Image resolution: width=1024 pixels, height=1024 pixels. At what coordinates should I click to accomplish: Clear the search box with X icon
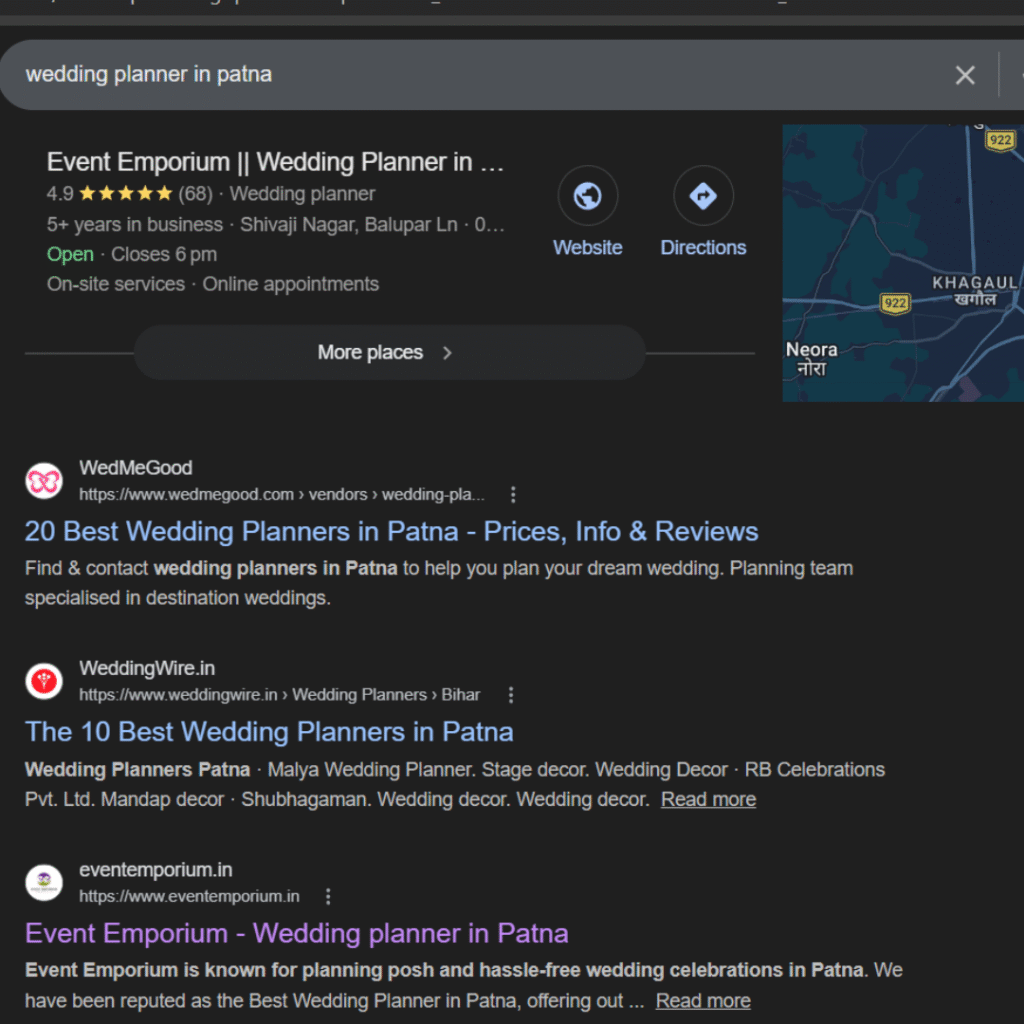pos(964,75)
